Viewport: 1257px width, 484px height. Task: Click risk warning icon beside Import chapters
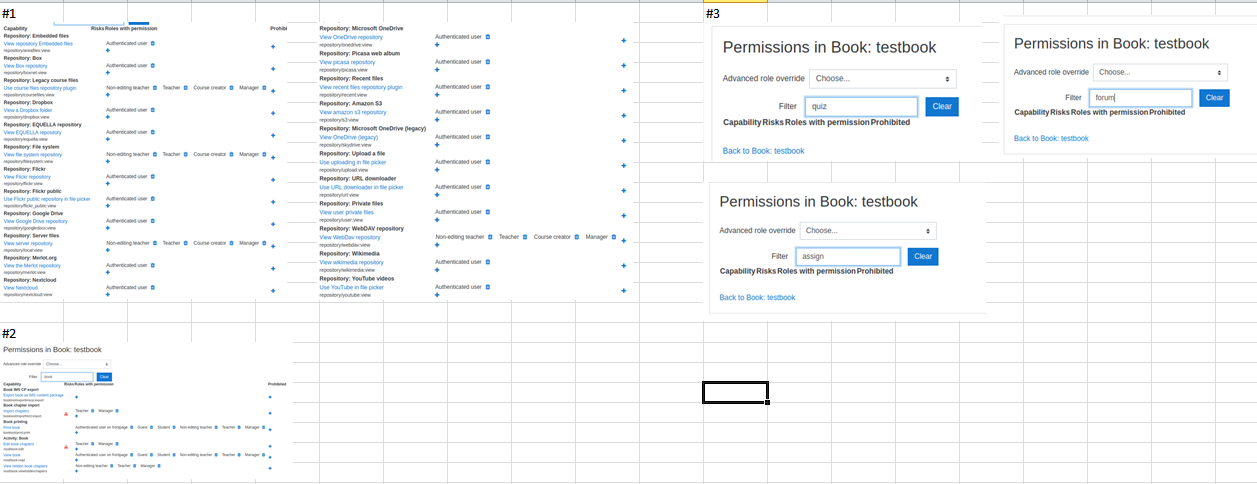click(x=66, y=412)
